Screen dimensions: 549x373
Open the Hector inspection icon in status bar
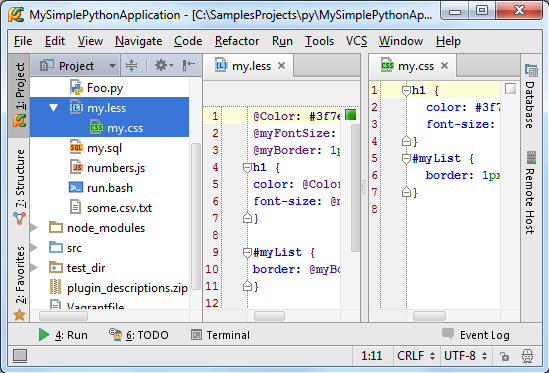[528, 356]
